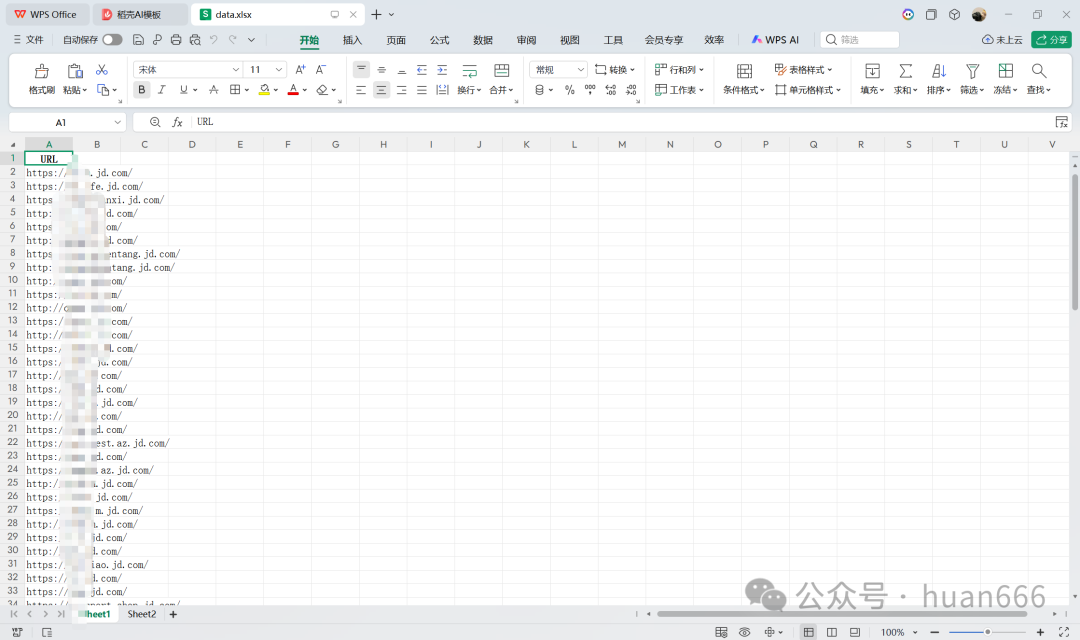The width and height of the screenshot is (1080, 640).
Task: Click the Insert Function fx icon
Action: tap(178, 122)
